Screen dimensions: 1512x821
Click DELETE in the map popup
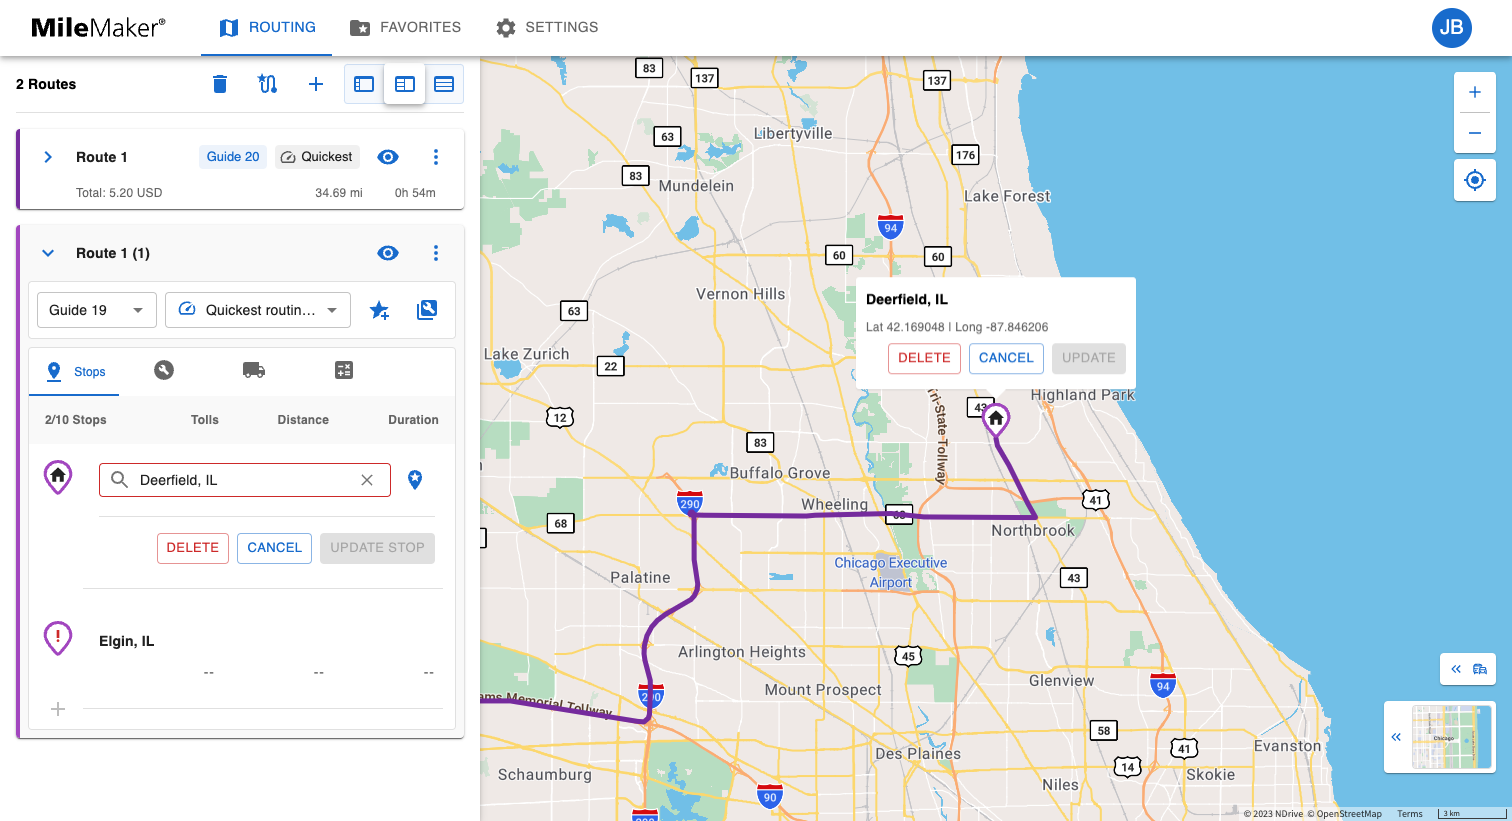924,358
